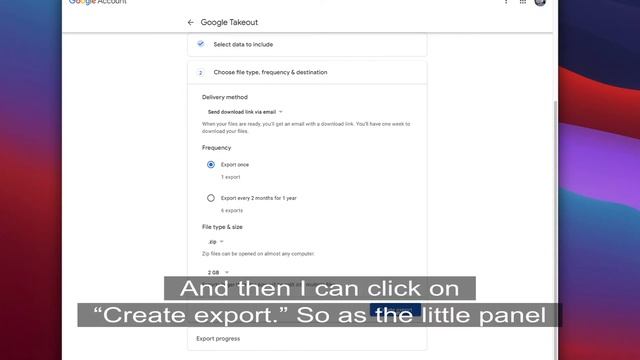Open the 2 GB file size dropdown
The width and height of the screenshot is (640, 360).
click(218, 272)
